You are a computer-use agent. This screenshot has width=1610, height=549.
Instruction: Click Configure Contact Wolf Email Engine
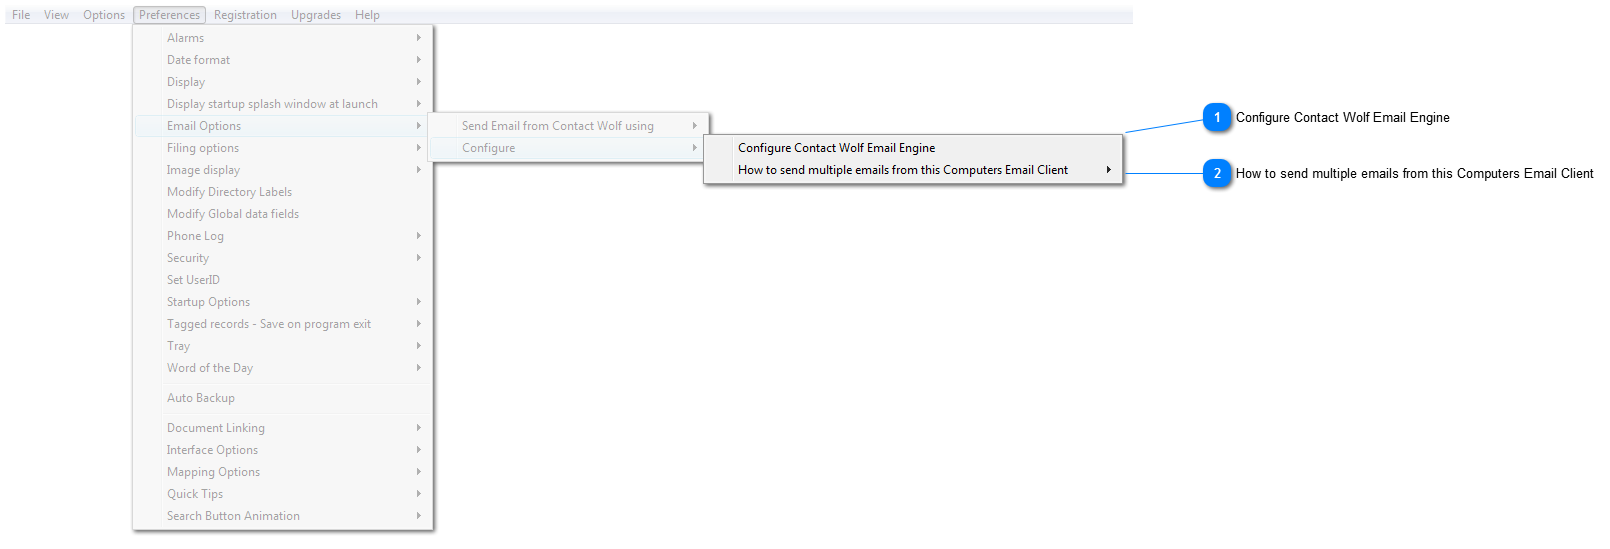(x=913, y=148)
